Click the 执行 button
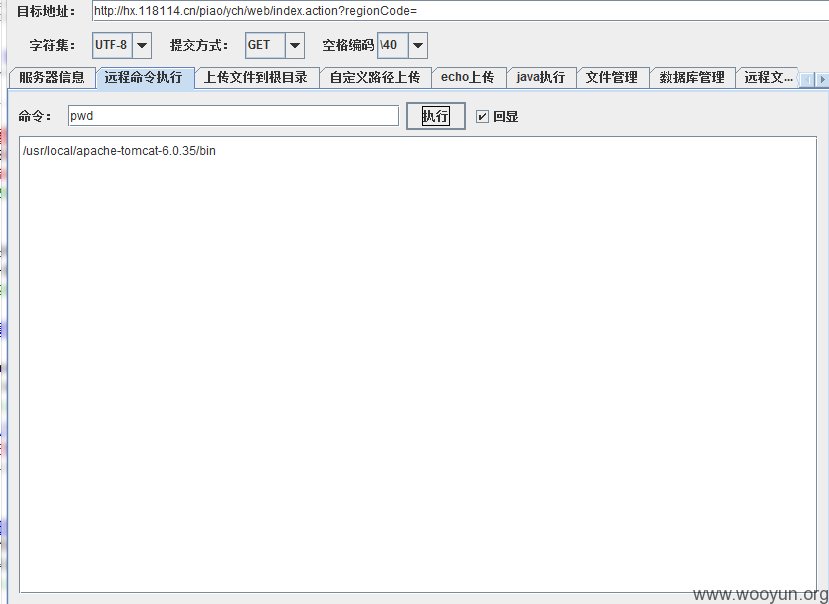 436,116
